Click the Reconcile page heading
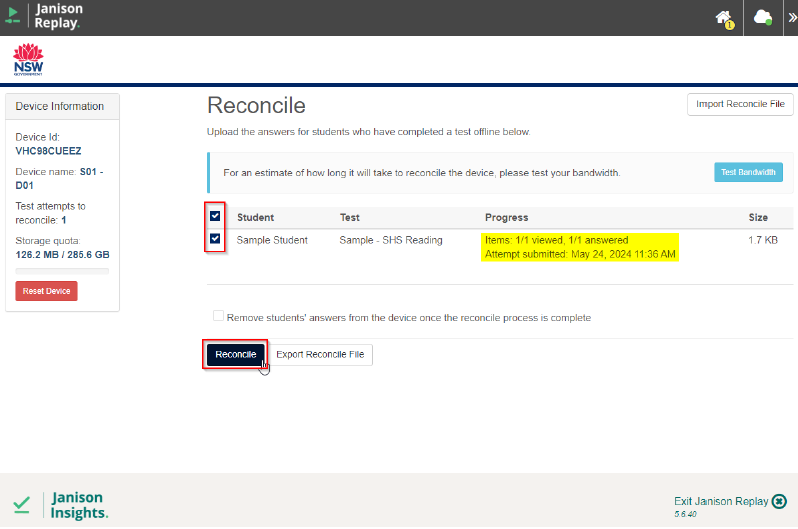 click(256, 106)
